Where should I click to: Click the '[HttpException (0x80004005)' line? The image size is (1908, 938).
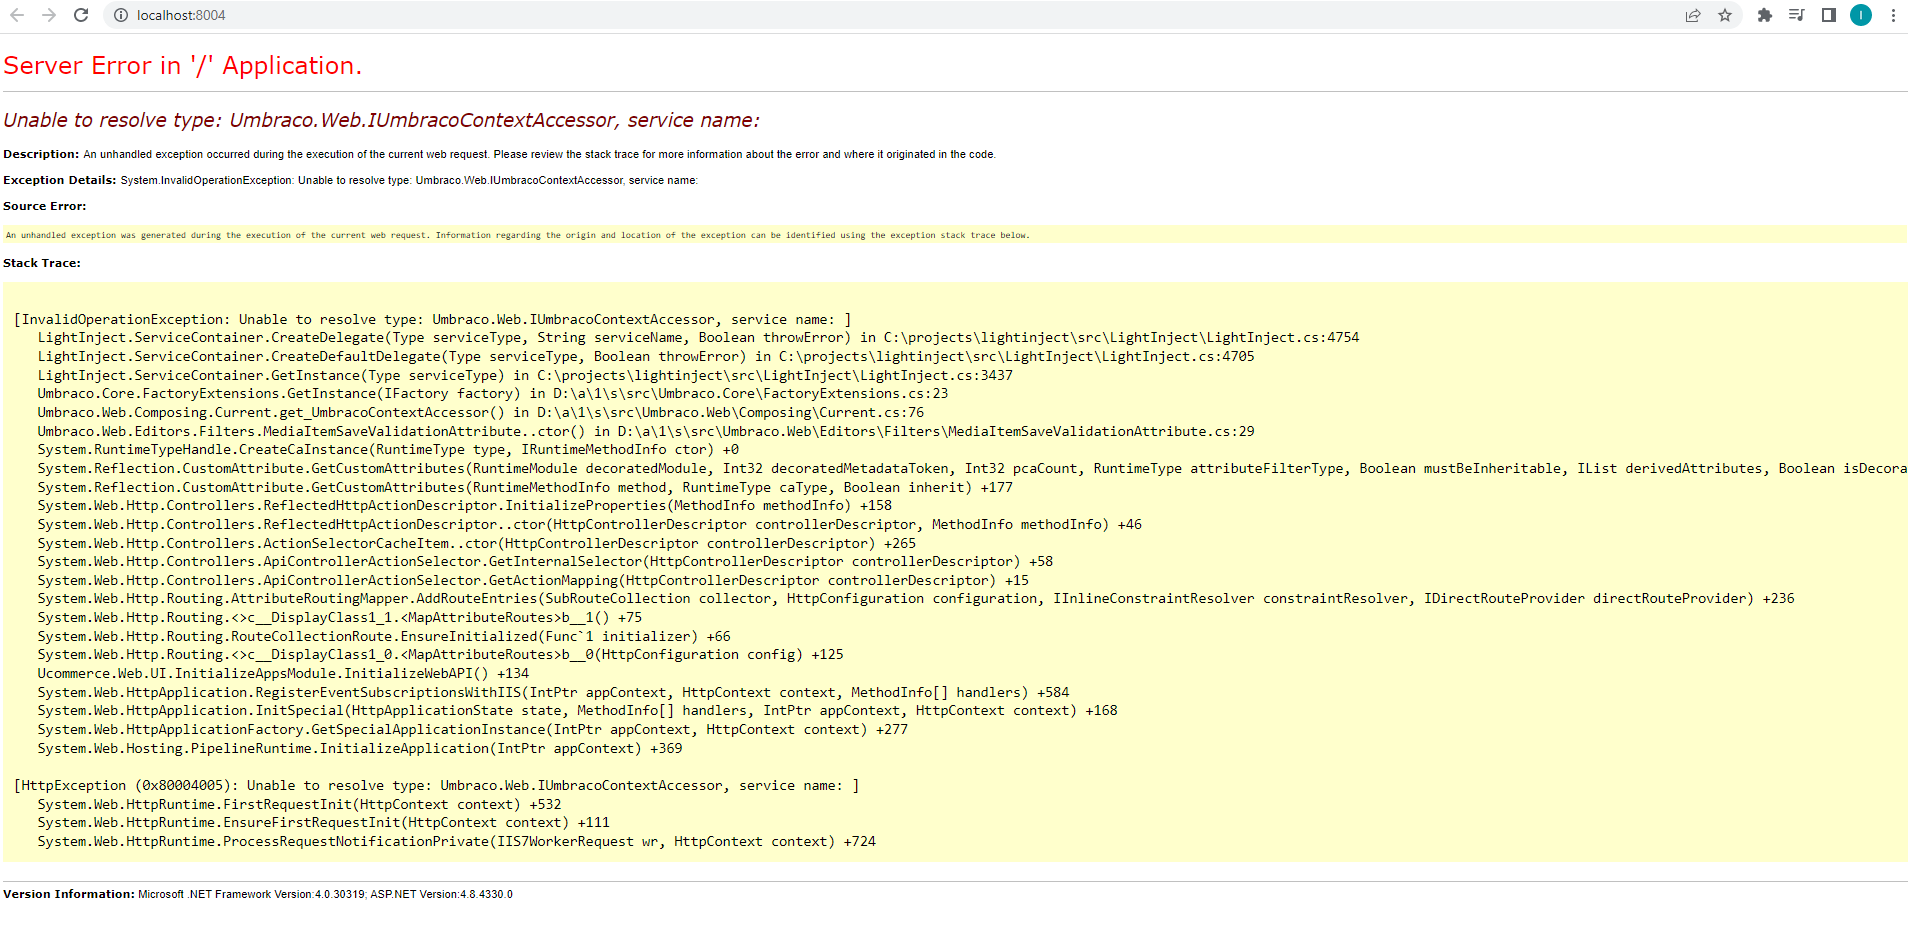pyautogui.click(x=436, y=786)
